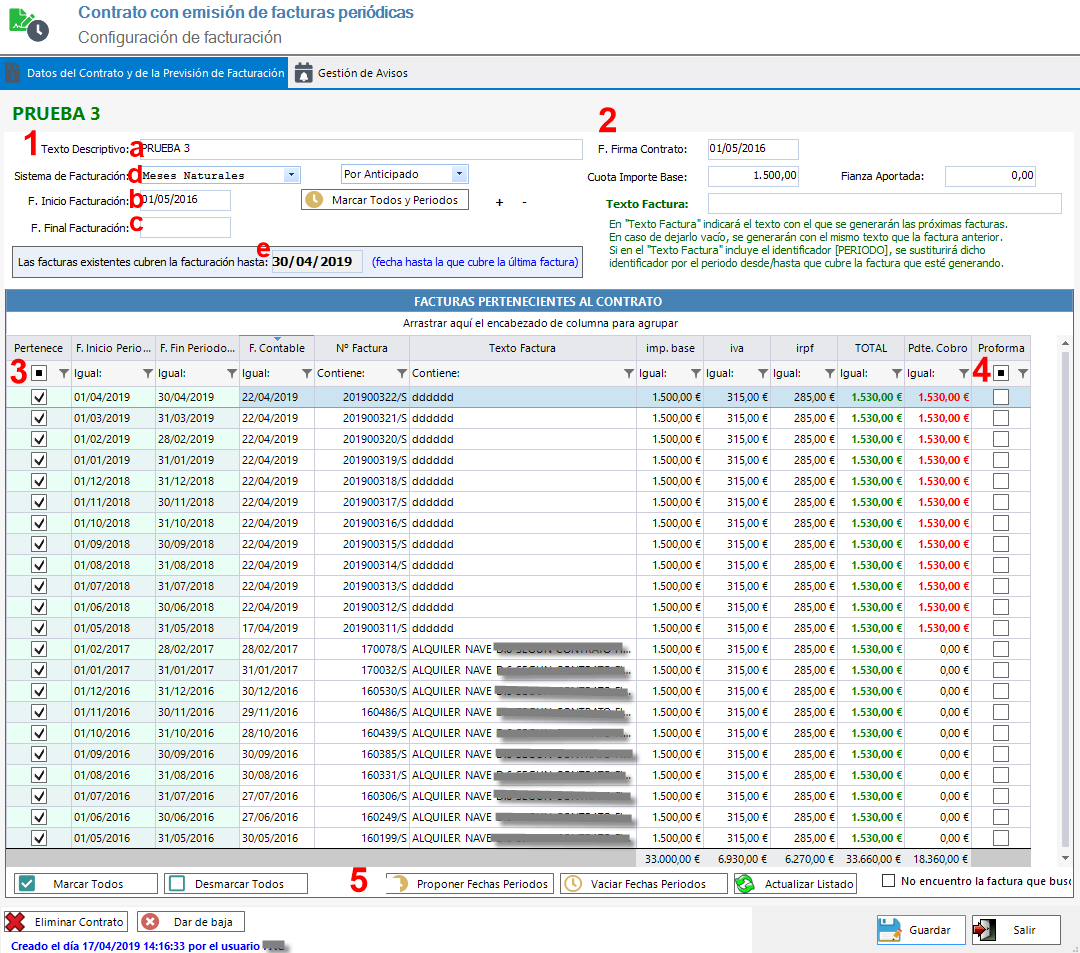Click Vaciar Fechas Periodos button
The width and height of the screenshot is (1080, 953).
pyautogui.click(x=643, y=883)
